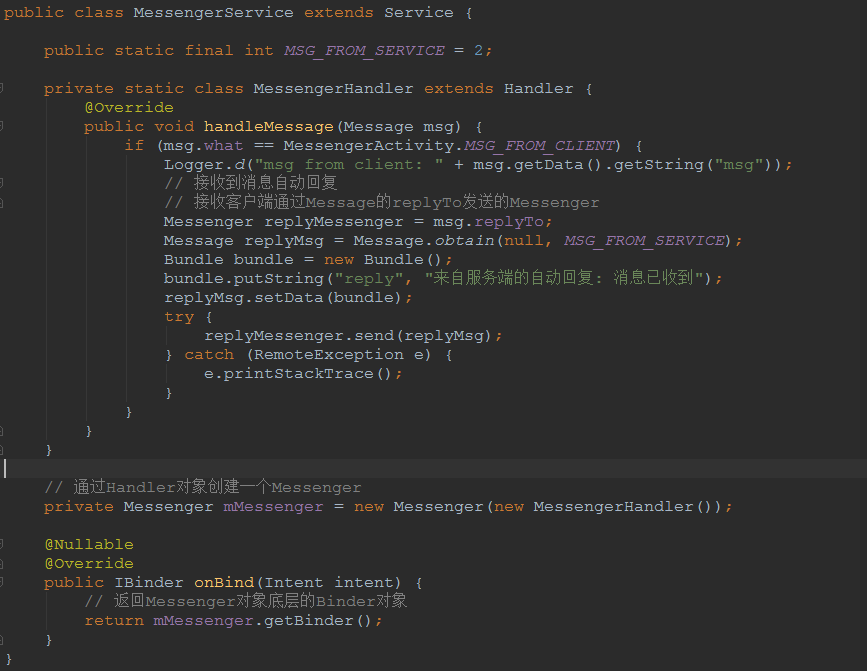Select the void return type of handleMessage

(174, 127)
